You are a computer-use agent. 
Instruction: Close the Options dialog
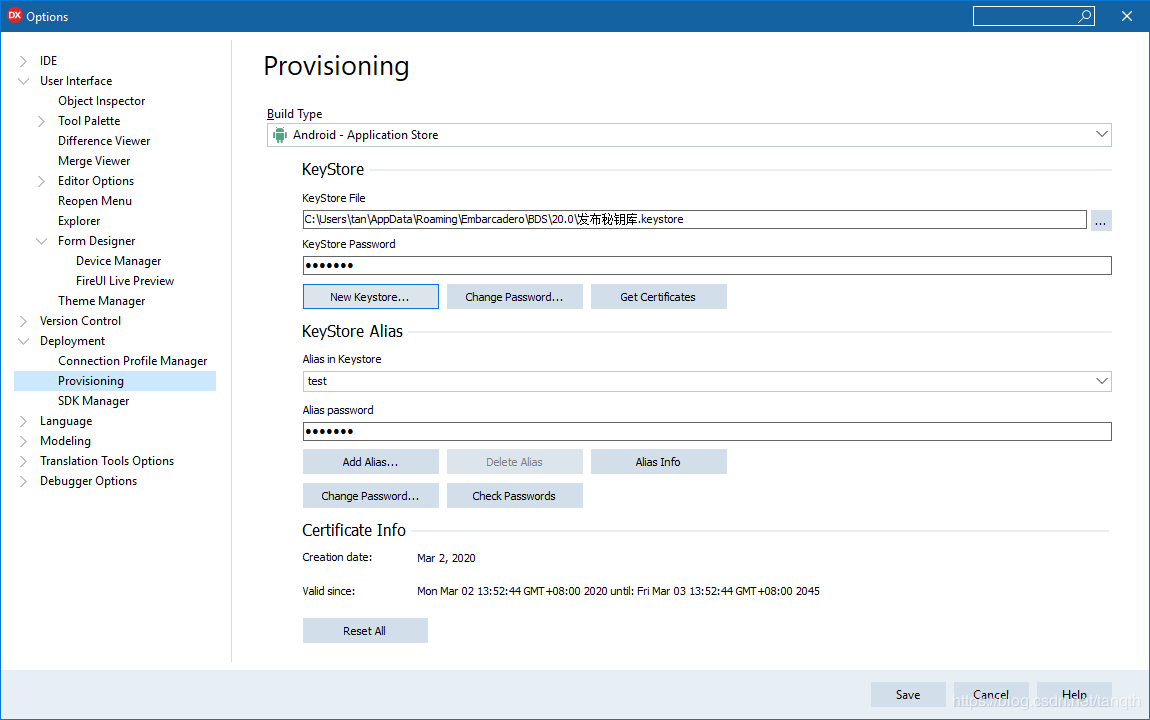[x=1127, y=16]
